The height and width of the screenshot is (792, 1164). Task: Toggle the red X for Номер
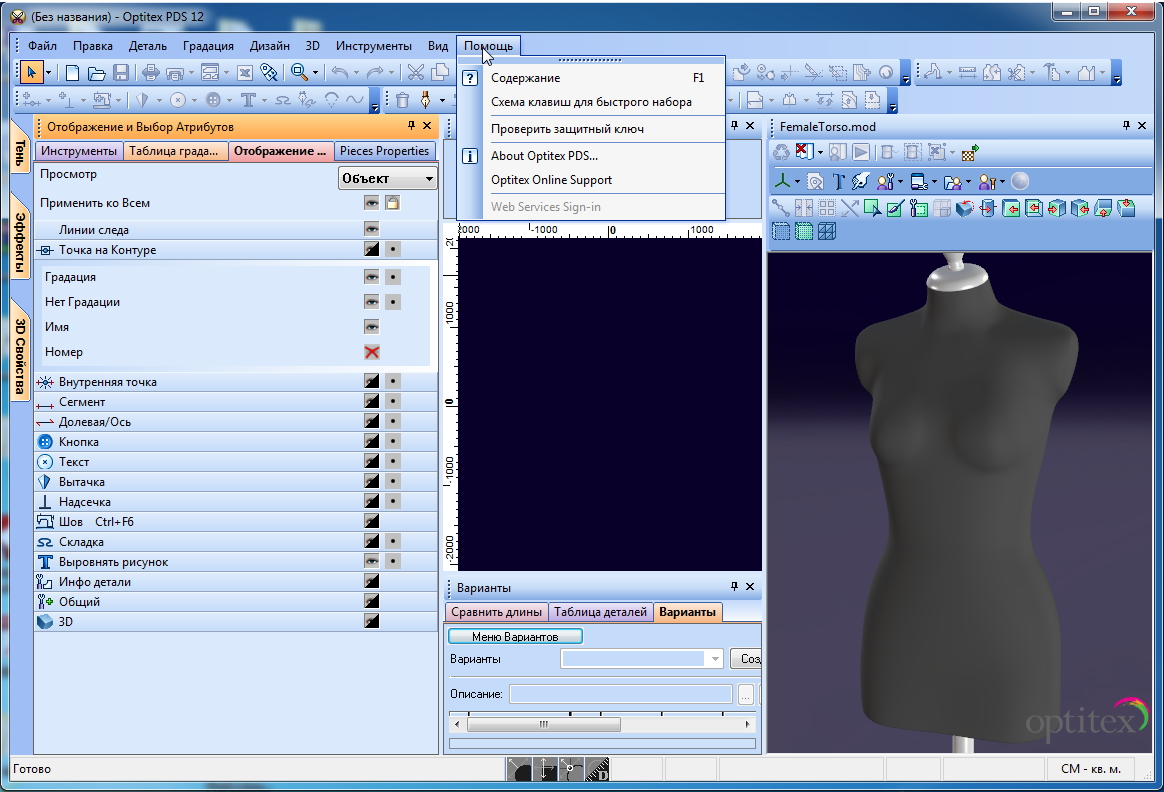[372, 352]
